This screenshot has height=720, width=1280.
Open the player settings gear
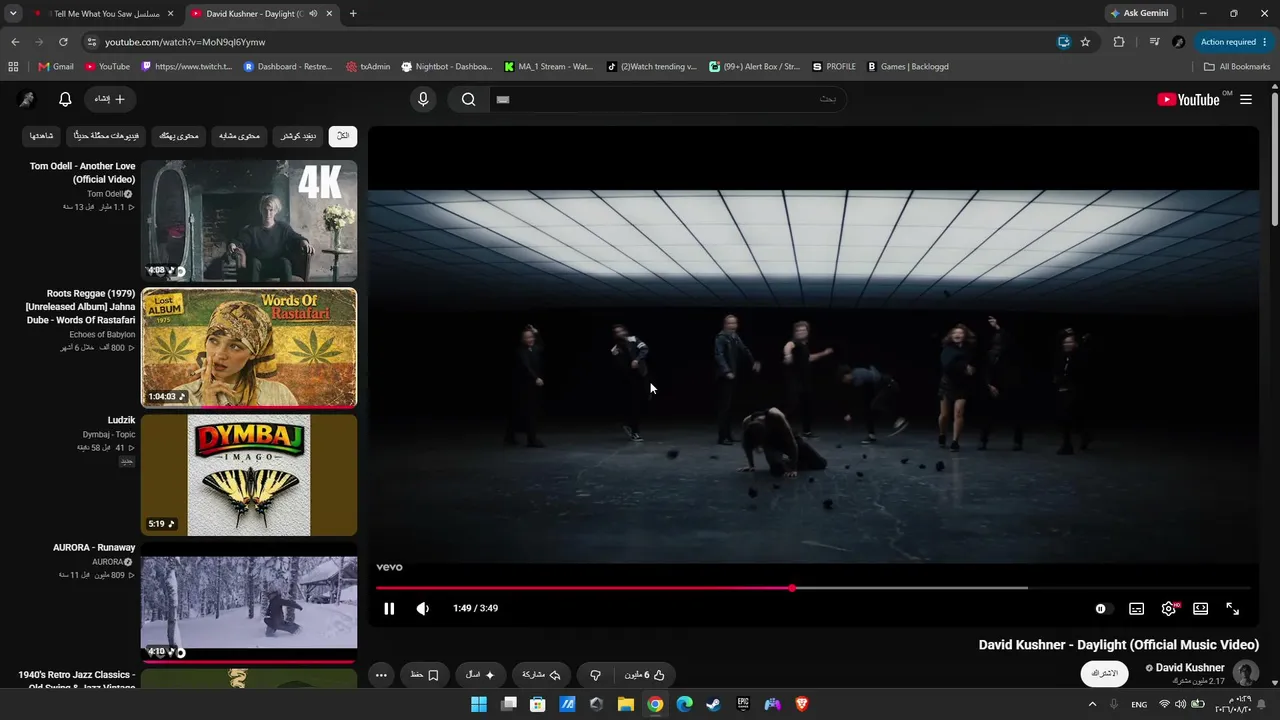click(1169, 608)
